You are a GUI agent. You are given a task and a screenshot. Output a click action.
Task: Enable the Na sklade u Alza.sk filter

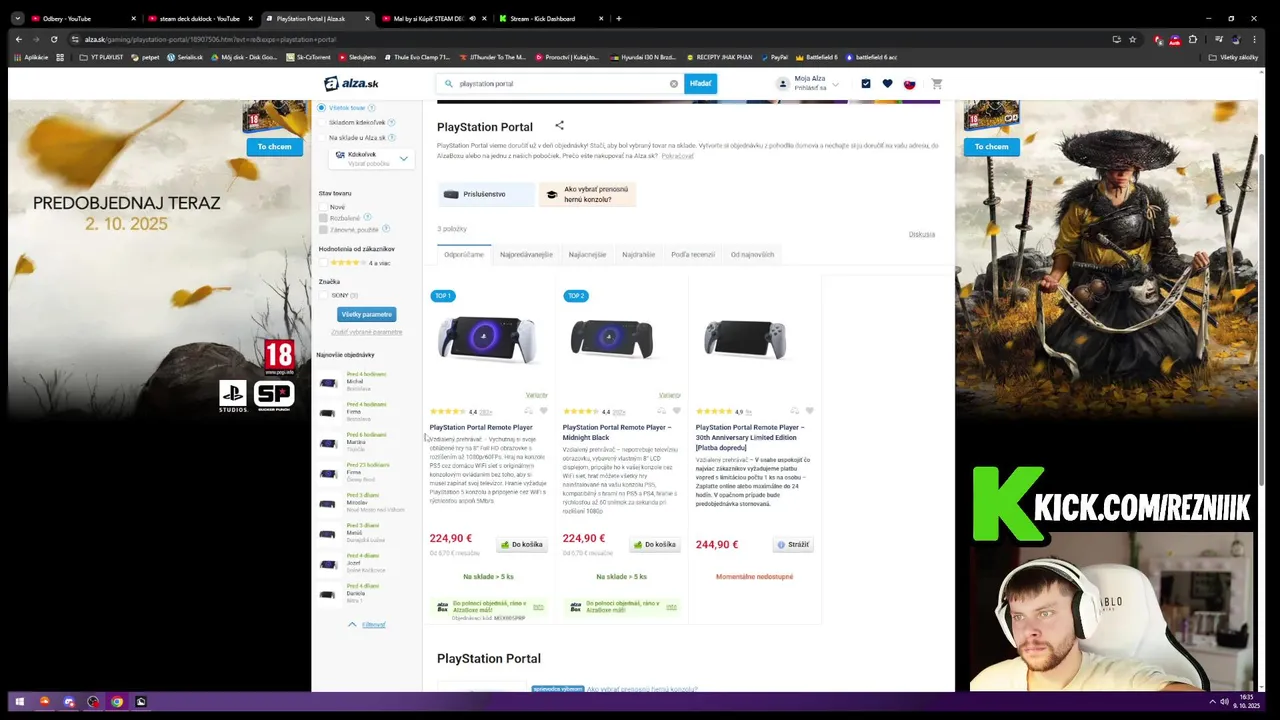coord(322,137)
